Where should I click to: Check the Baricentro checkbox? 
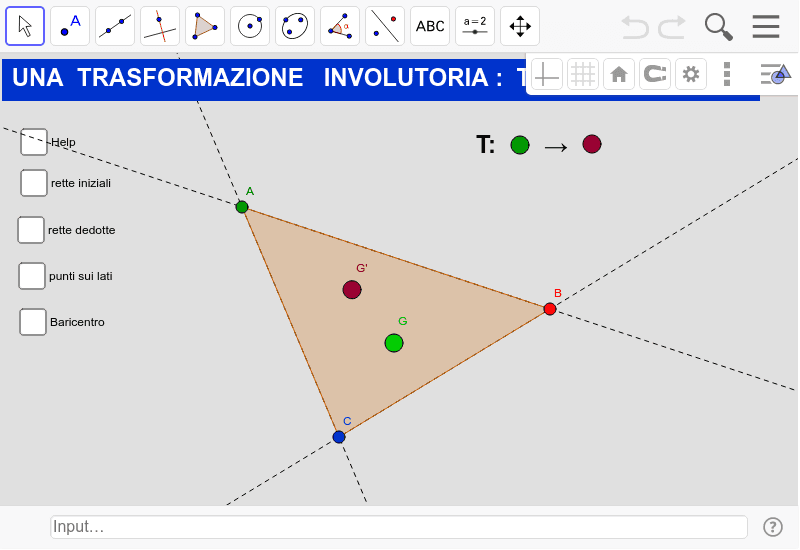pos(33,322)
